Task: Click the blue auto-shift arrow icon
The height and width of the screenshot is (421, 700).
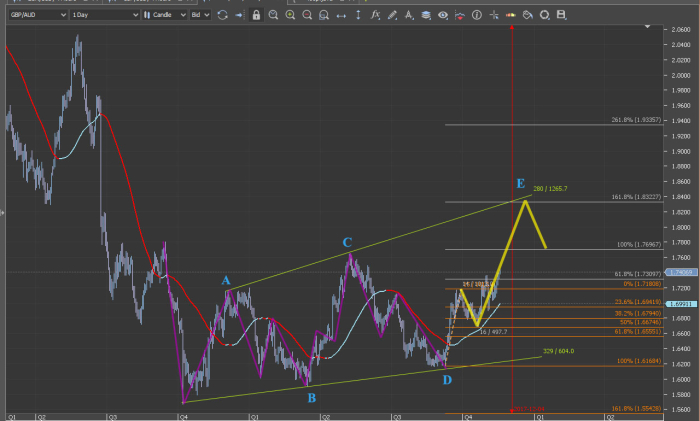Action: point(239,15)
